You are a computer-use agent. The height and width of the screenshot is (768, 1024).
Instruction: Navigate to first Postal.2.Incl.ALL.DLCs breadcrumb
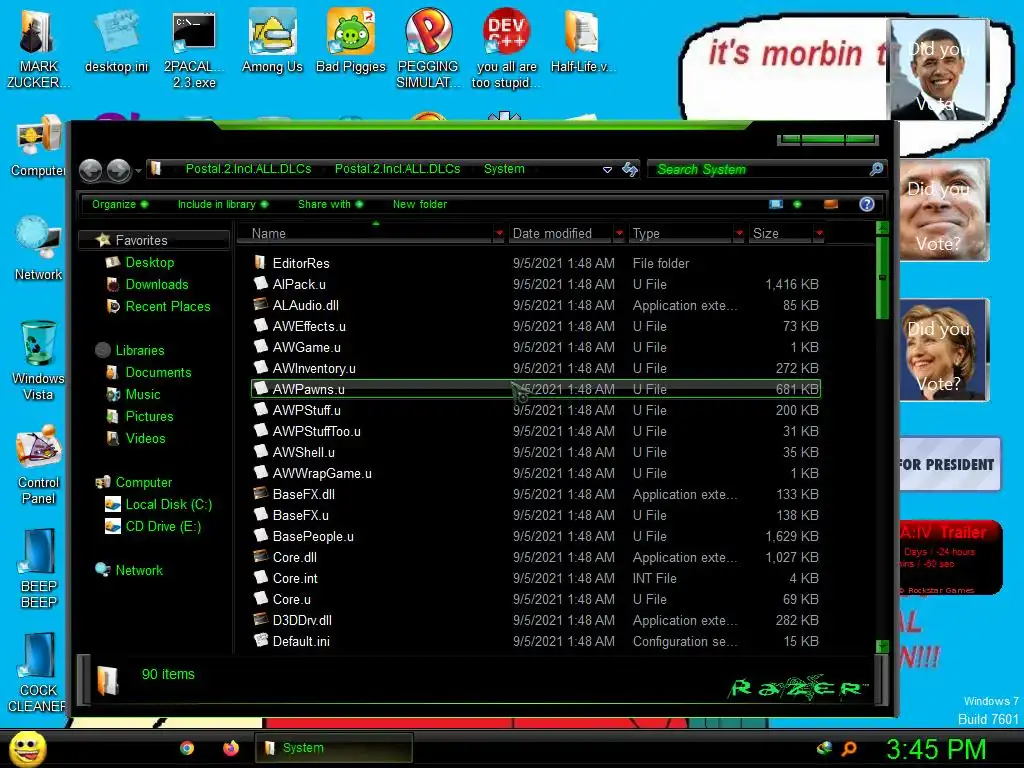click(248, 169)
